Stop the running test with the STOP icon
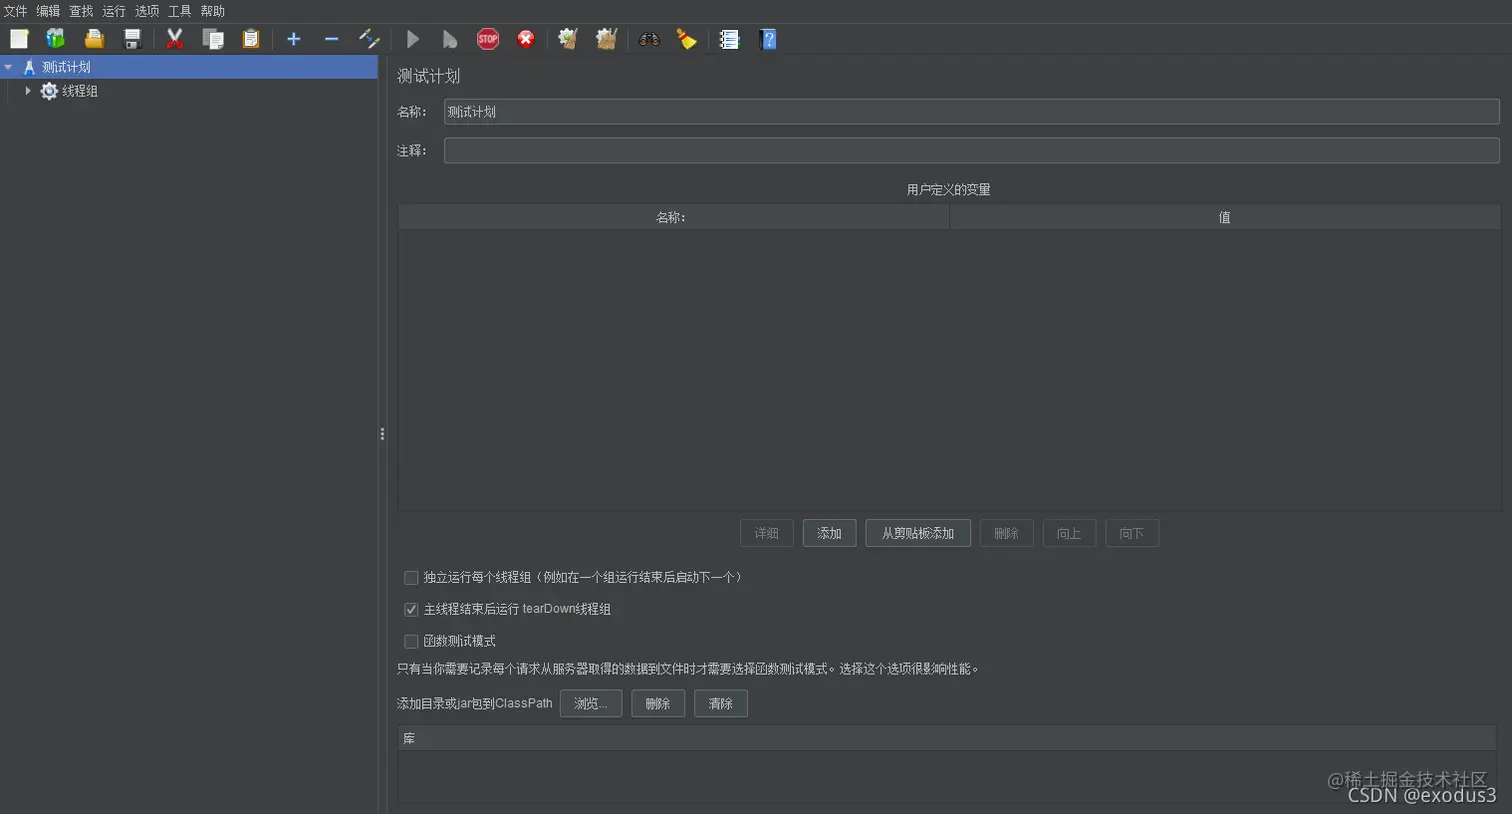This screenshot has height=814, width=1512. [x=487, y=39]
